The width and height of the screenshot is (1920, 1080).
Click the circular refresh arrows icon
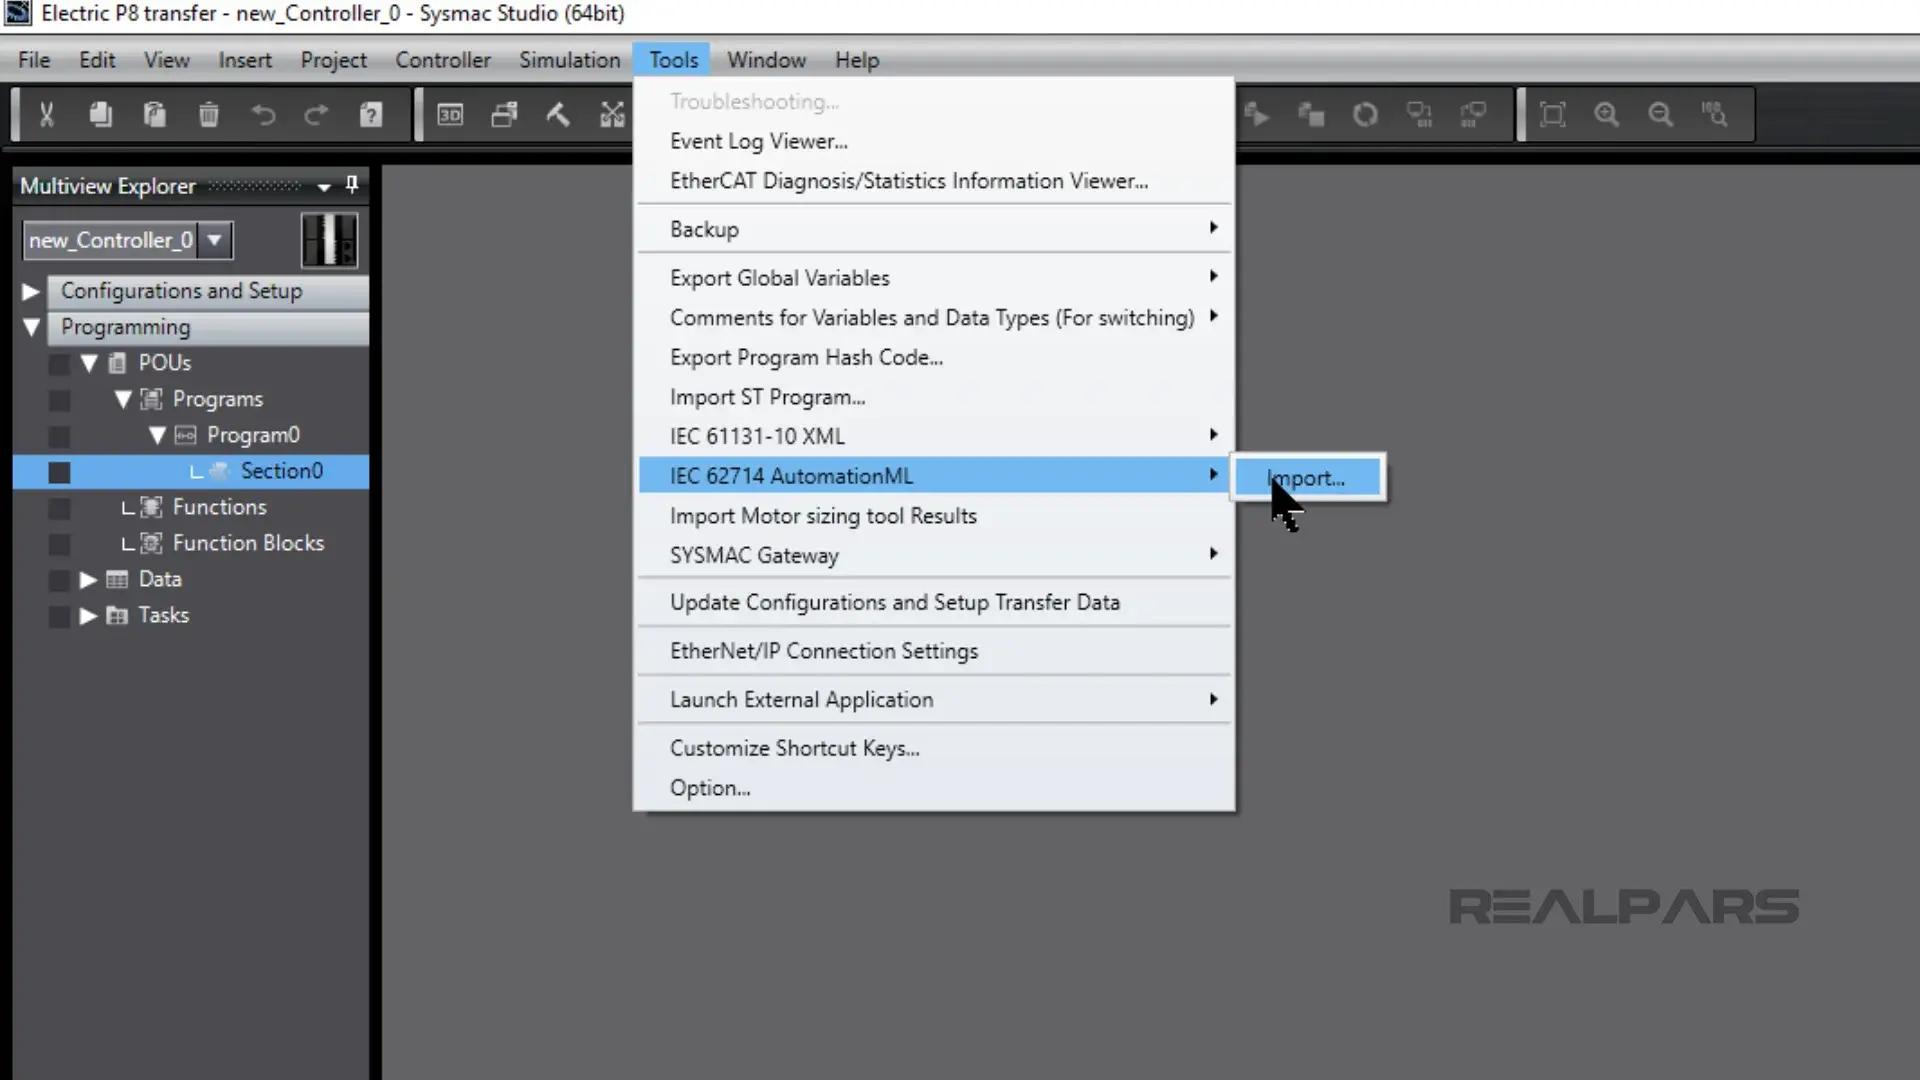click(1365, 114)
